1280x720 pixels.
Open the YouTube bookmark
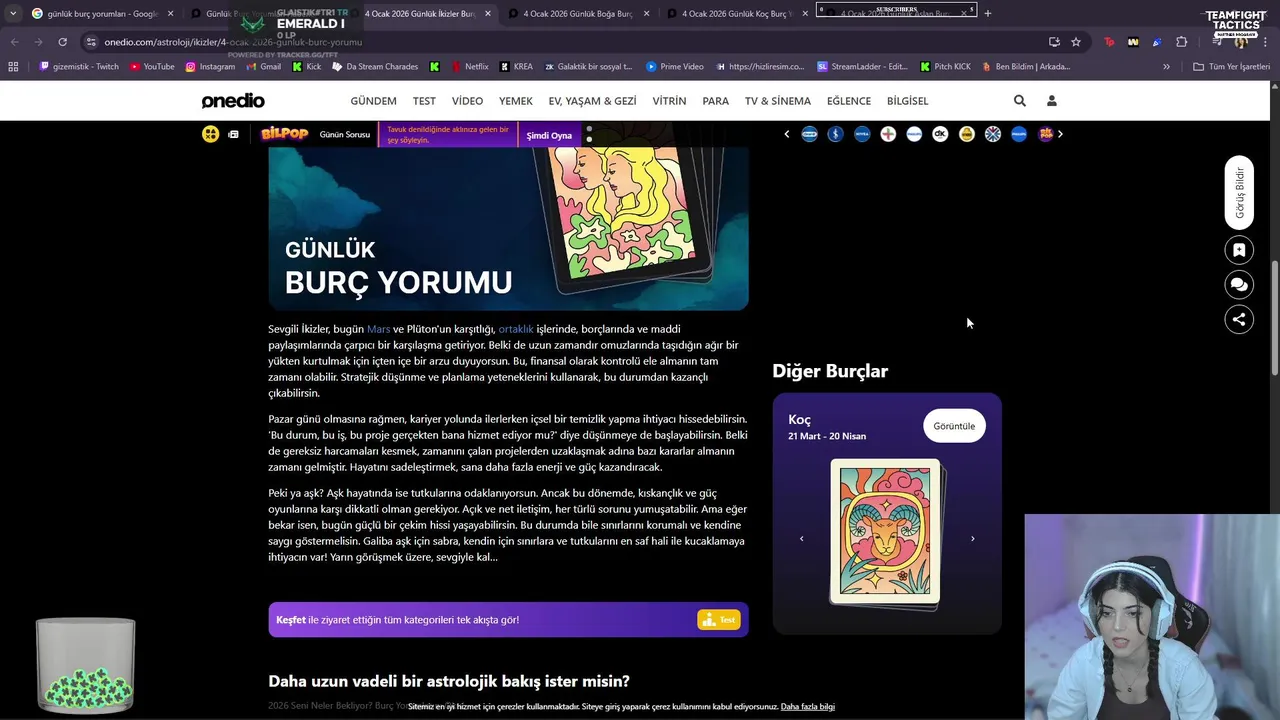pos(152,67)
